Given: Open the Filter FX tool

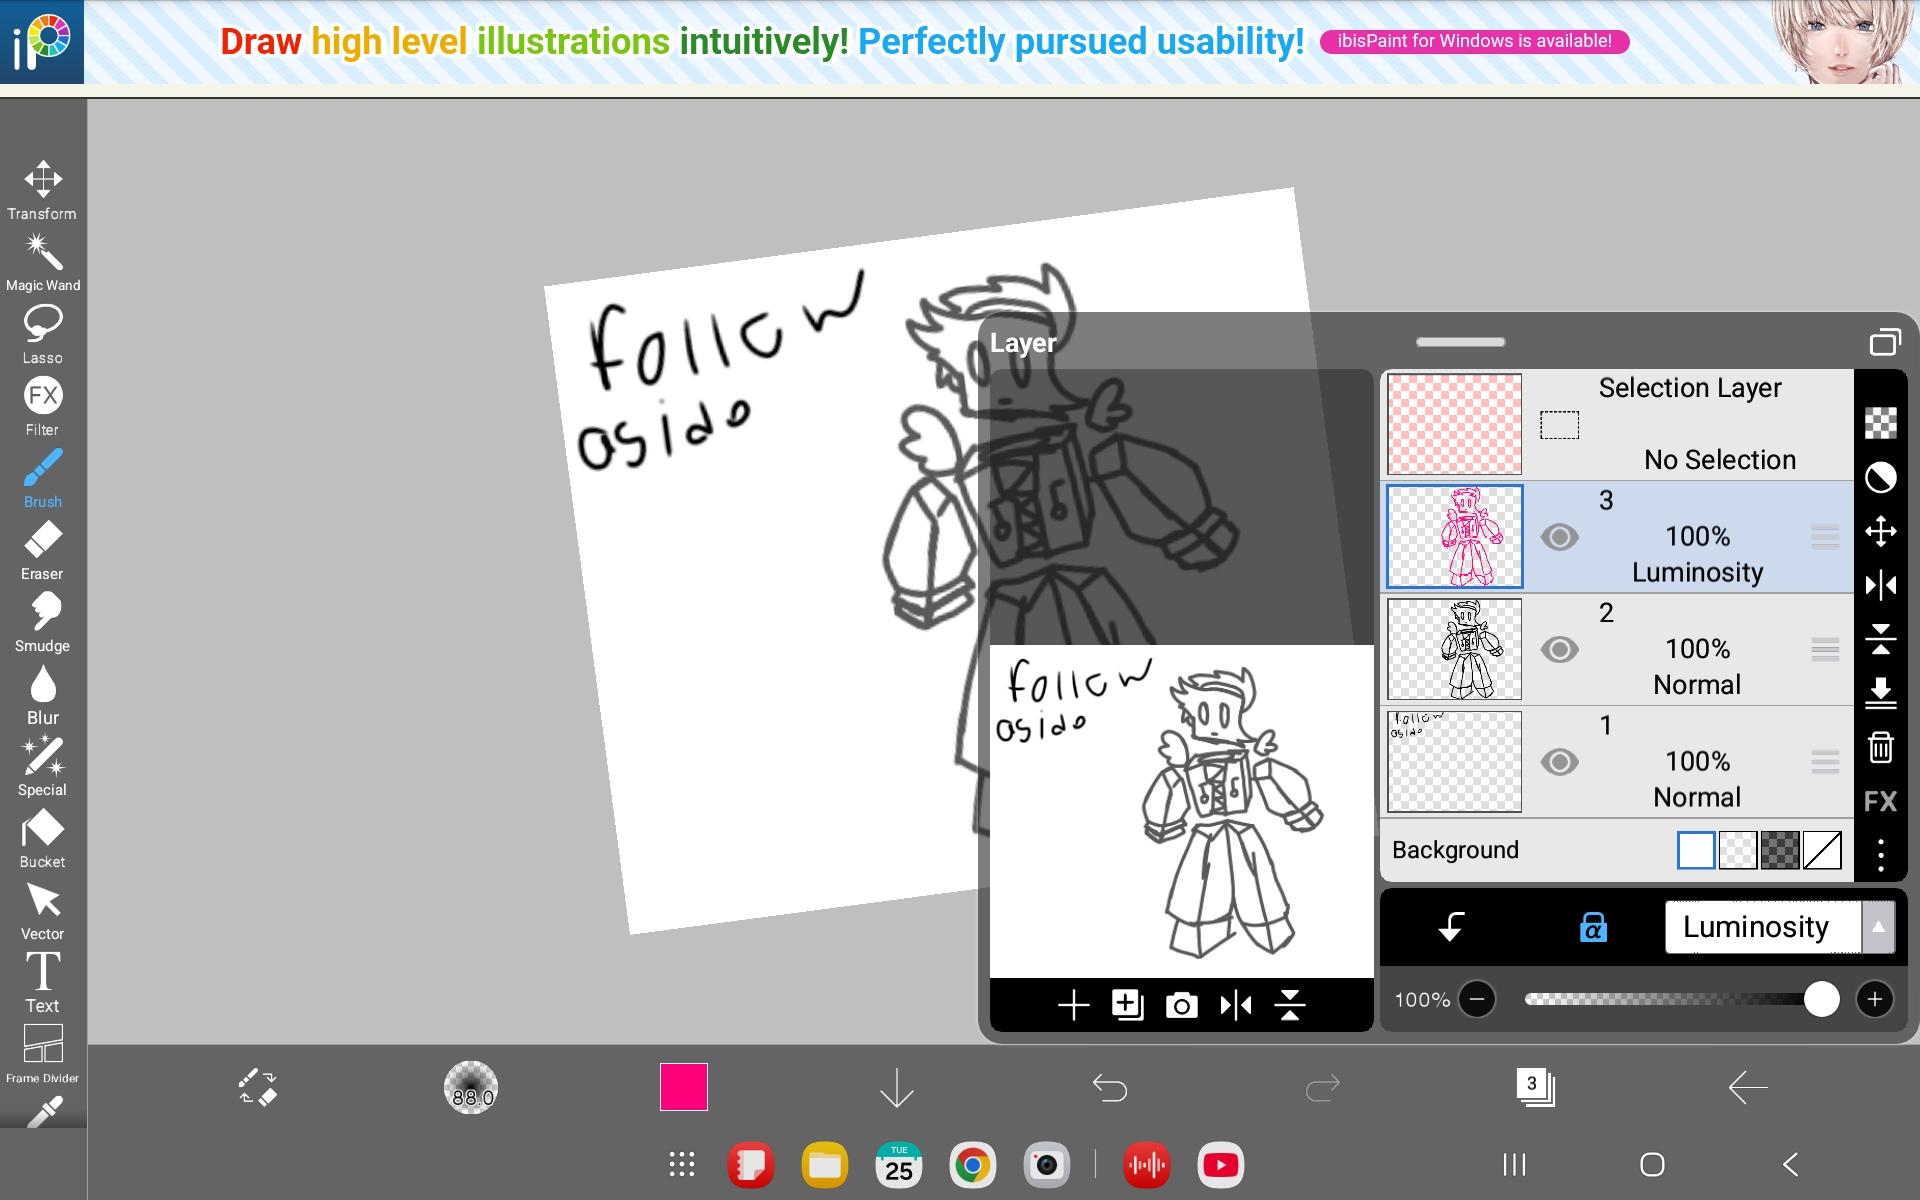Looking at the screenshot, I should (x=42, y=406).
